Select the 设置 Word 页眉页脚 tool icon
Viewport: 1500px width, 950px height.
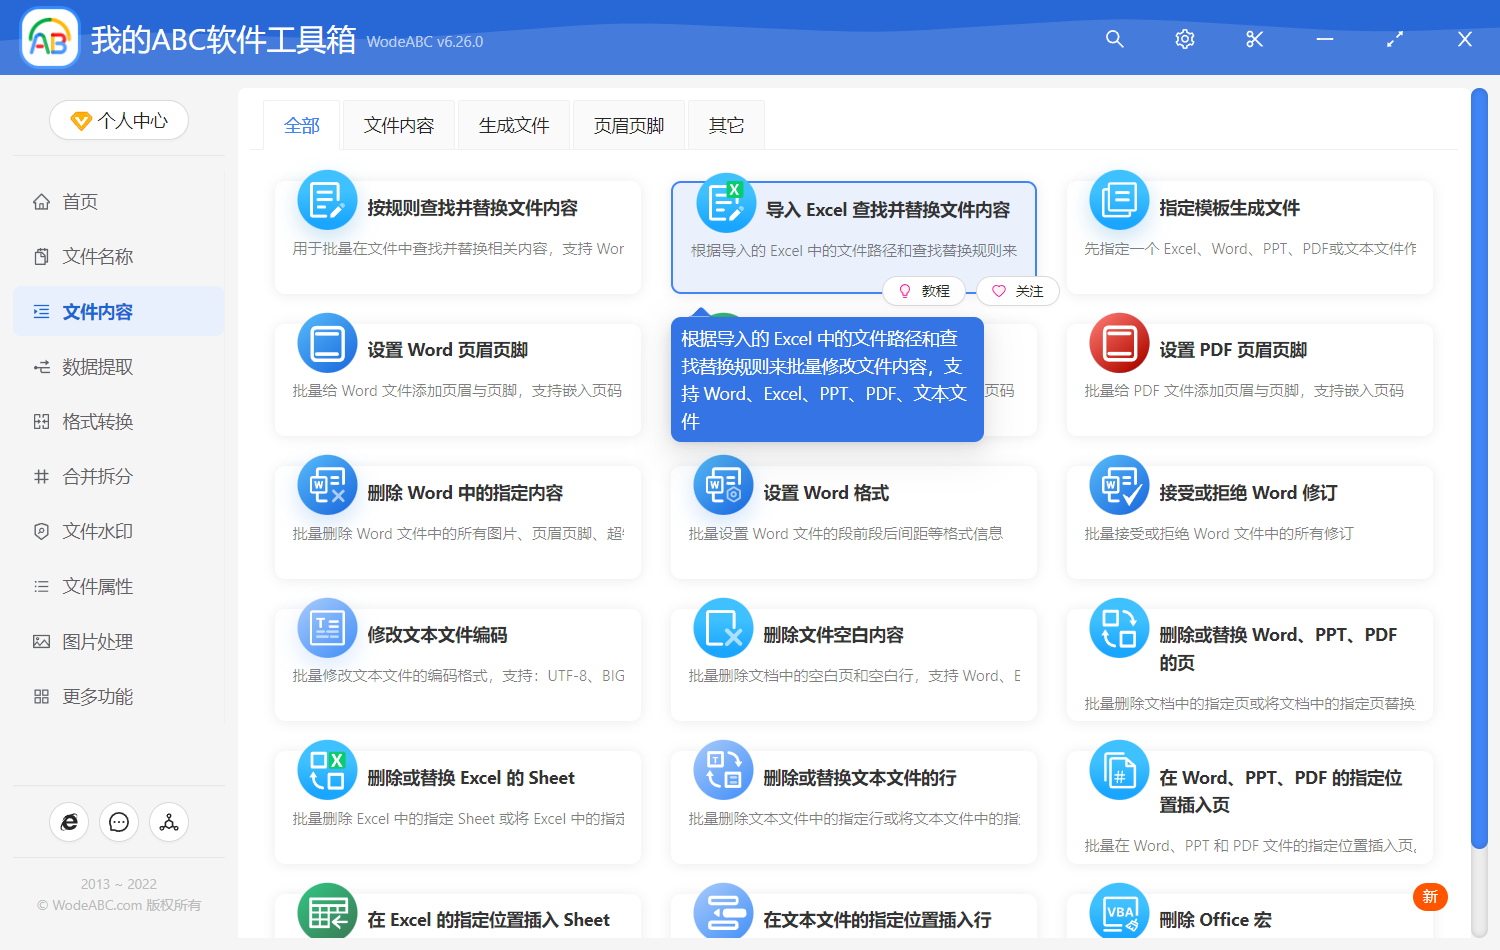click(327, 342)
